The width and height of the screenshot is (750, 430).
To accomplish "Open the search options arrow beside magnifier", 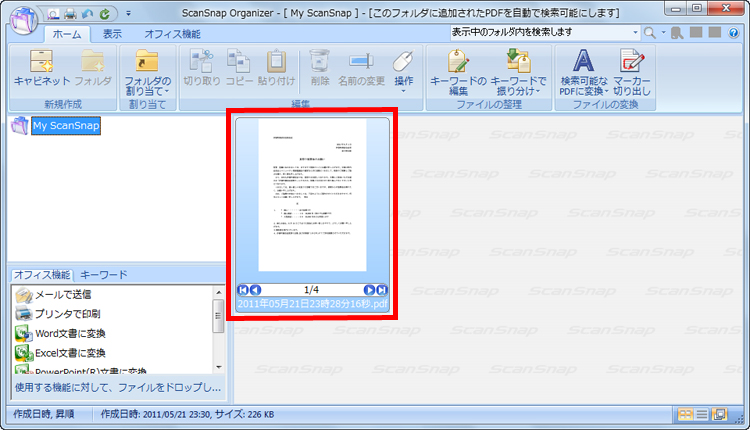I will click(663, 33).
